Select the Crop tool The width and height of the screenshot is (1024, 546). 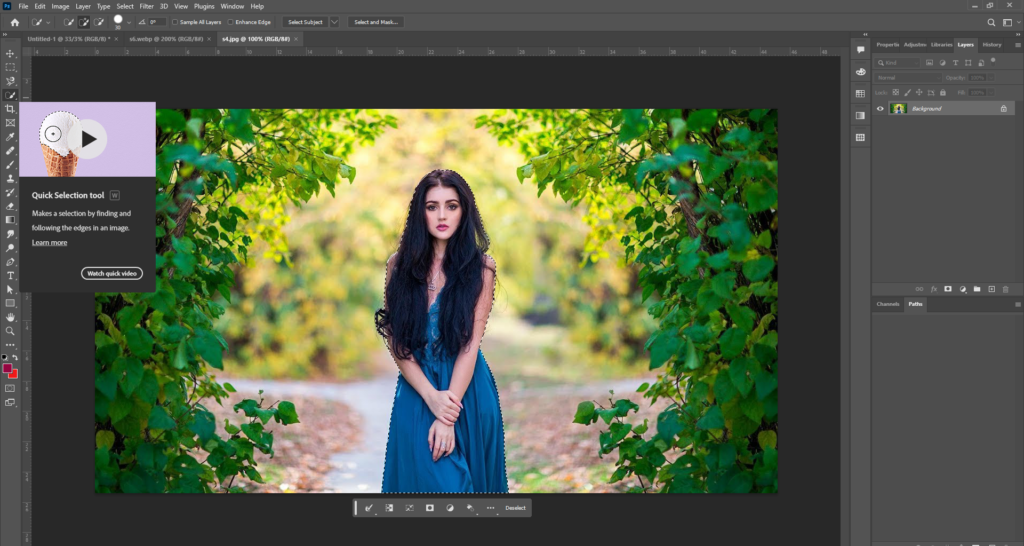[x=10, y=109]
